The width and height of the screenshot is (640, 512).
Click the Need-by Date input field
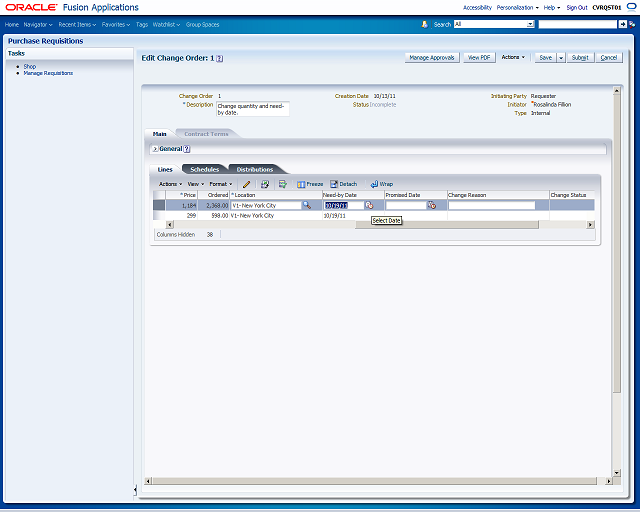[x=344, y=205]
